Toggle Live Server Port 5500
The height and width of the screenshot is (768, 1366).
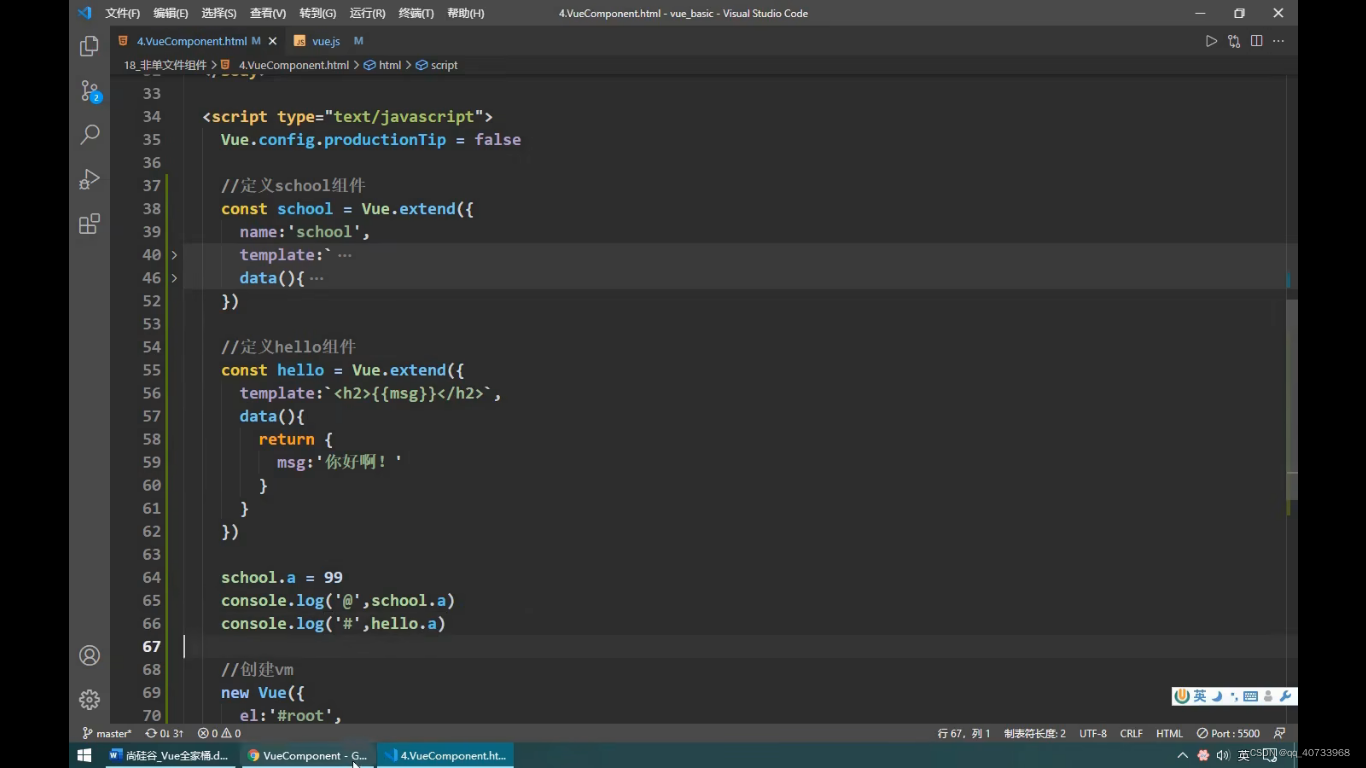(x=1229, y=733)
